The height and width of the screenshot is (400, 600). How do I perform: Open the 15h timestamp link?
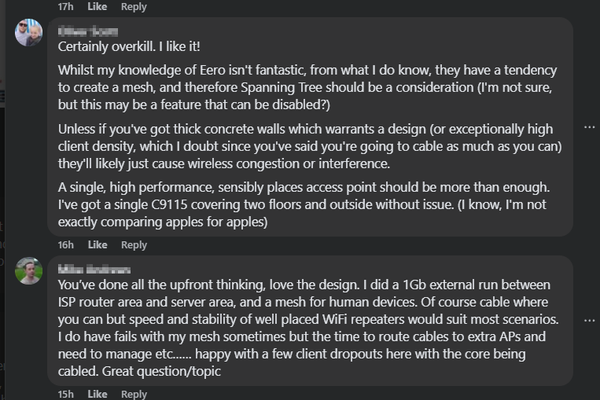point(66,394)
